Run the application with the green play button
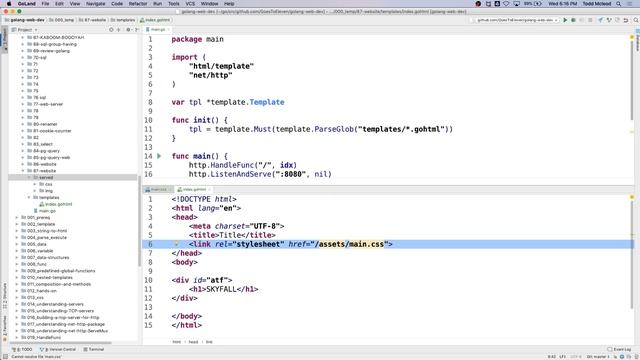 point(565,20)
